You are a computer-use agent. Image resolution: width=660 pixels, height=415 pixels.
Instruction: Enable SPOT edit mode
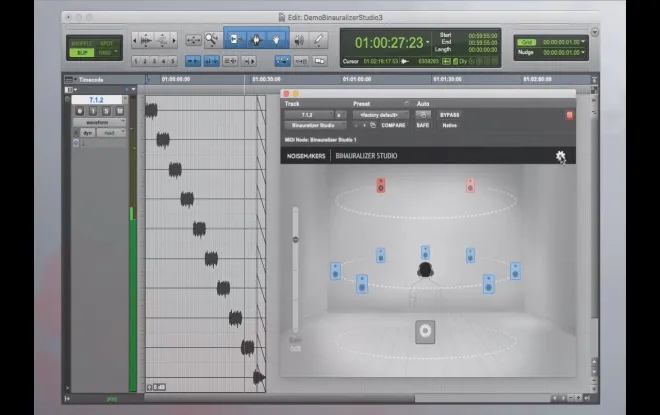(x=107, y=43)
